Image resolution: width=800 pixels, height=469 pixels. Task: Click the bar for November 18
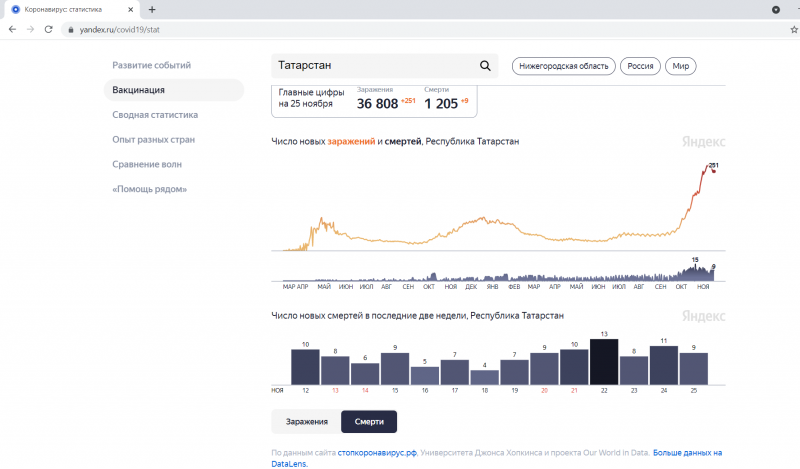pos(485,378)
